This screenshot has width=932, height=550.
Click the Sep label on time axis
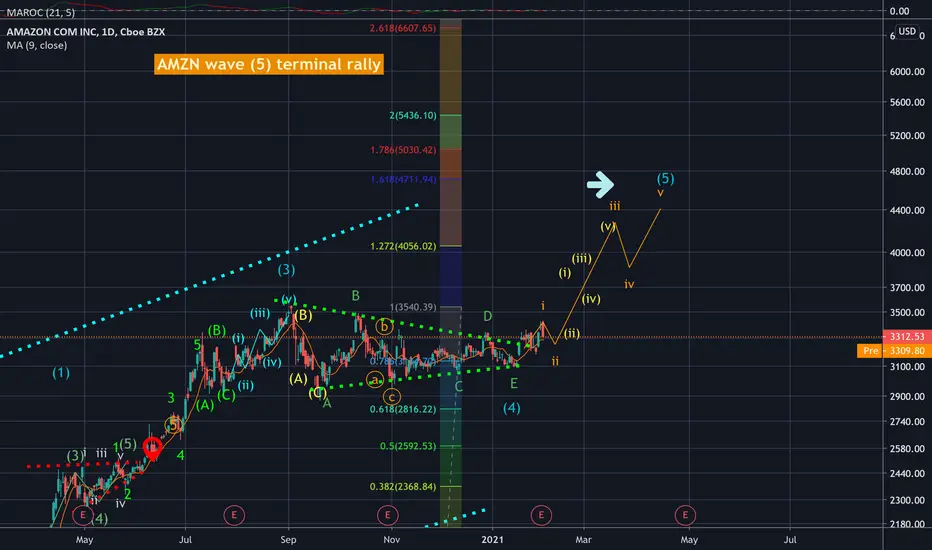click(288, 540)
